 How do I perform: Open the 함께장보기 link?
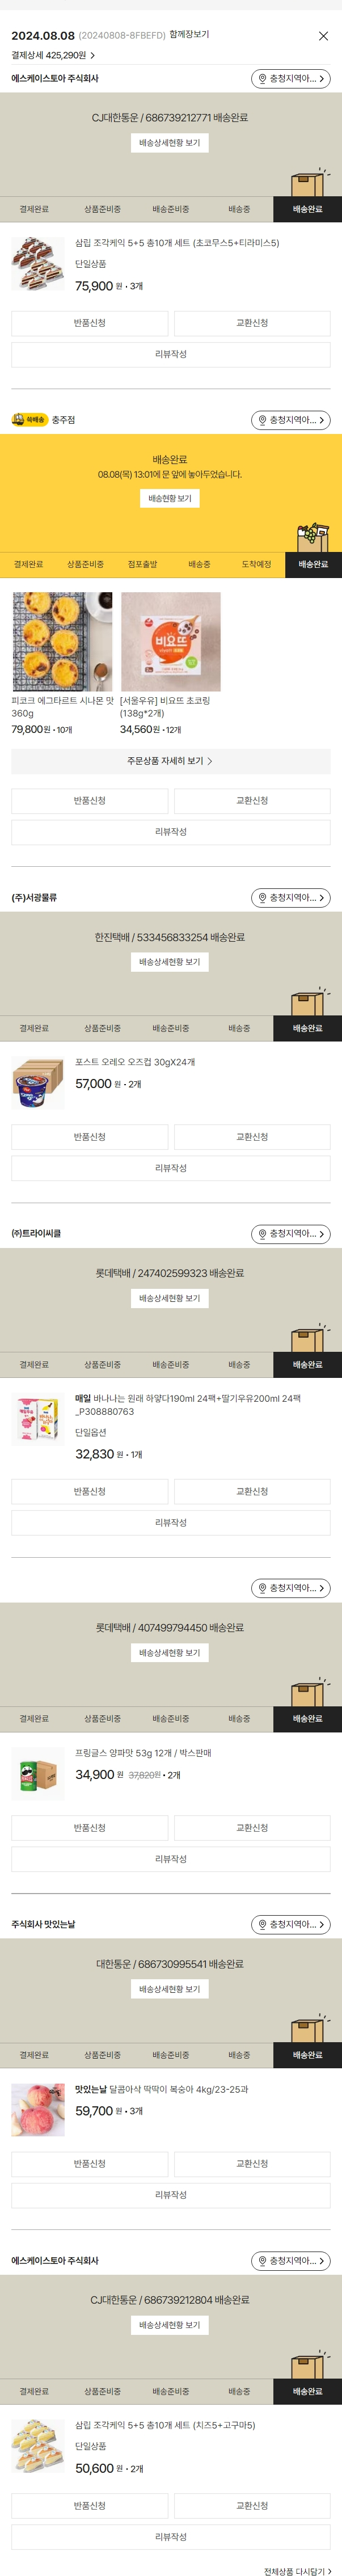[189, 35]
